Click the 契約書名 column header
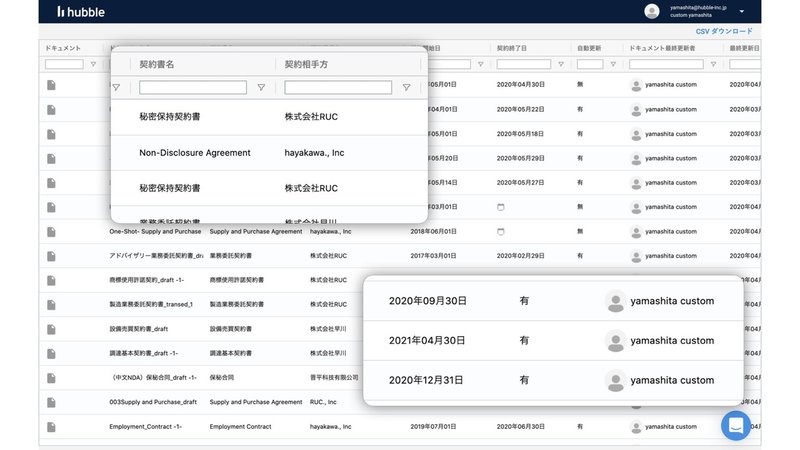The width and height of the screenshot is (800, 450). [157, 64]
